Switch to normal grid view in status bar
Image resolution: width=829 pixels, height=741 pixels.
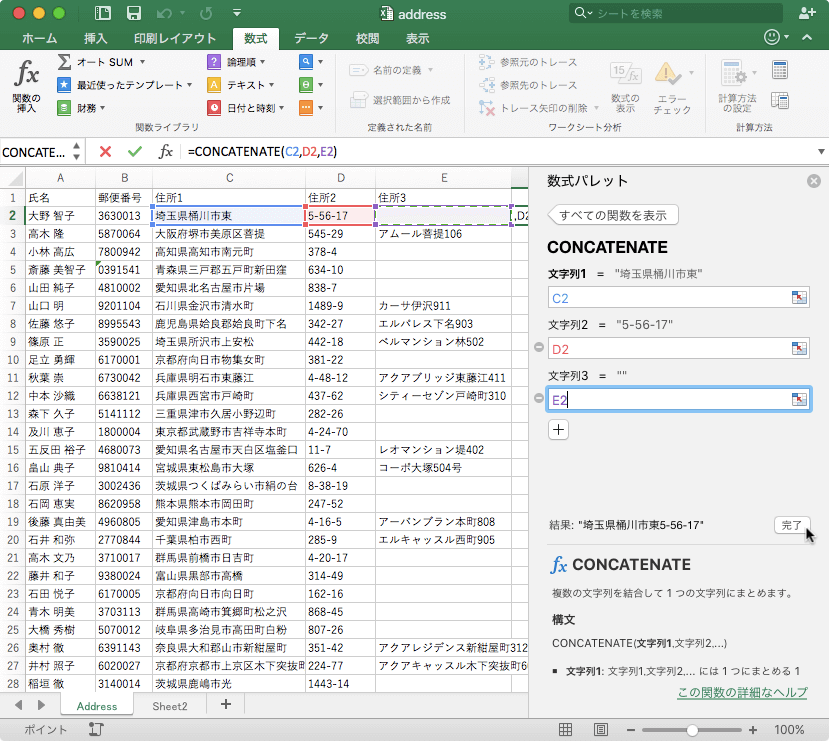tap(566, 730)
